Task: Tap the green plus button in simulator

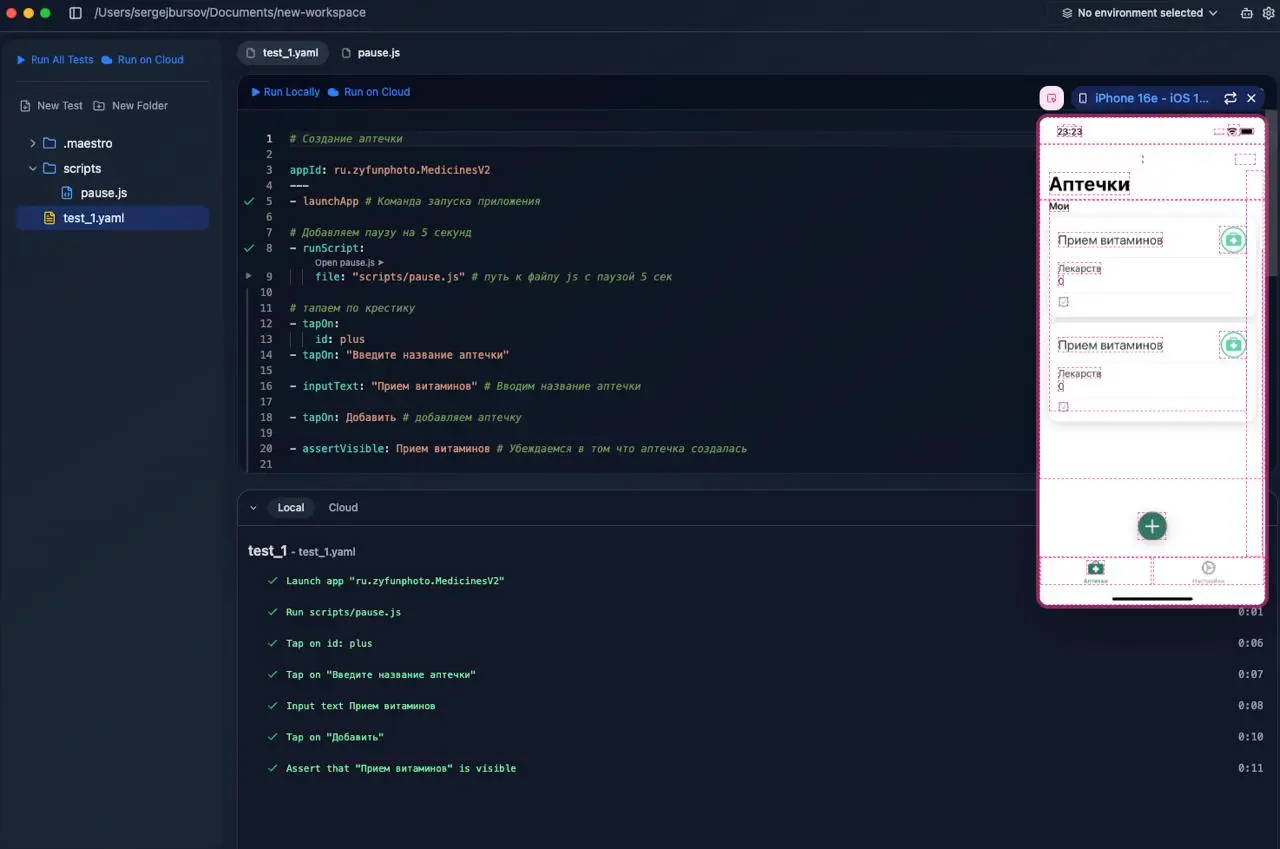Action: pyautogui.click(x=1152, y=526)
